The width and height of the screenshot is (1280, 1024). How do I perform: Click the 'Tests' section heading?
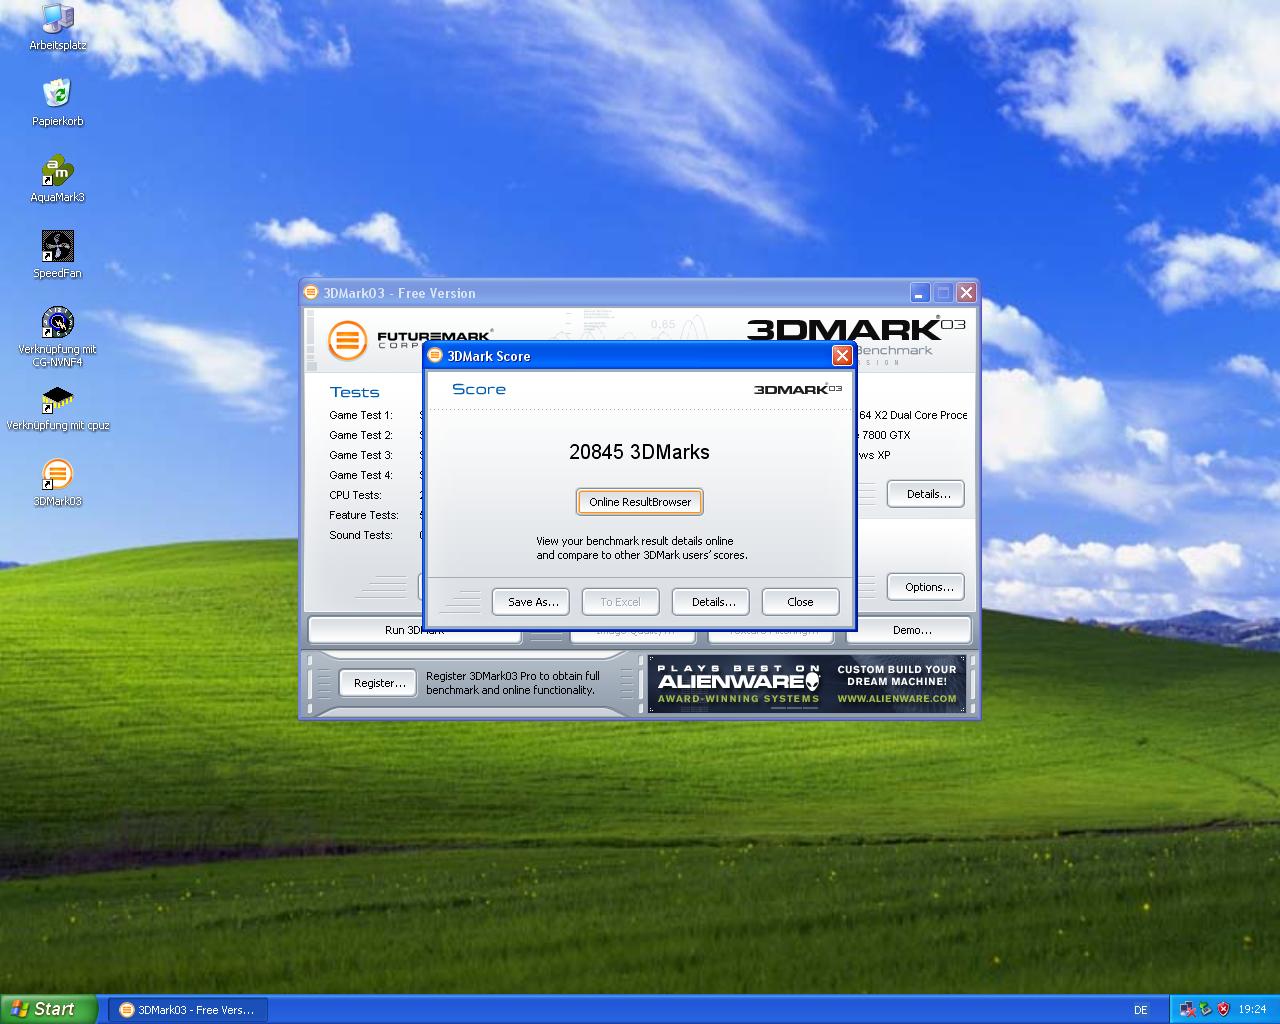[x=355, y=392]
